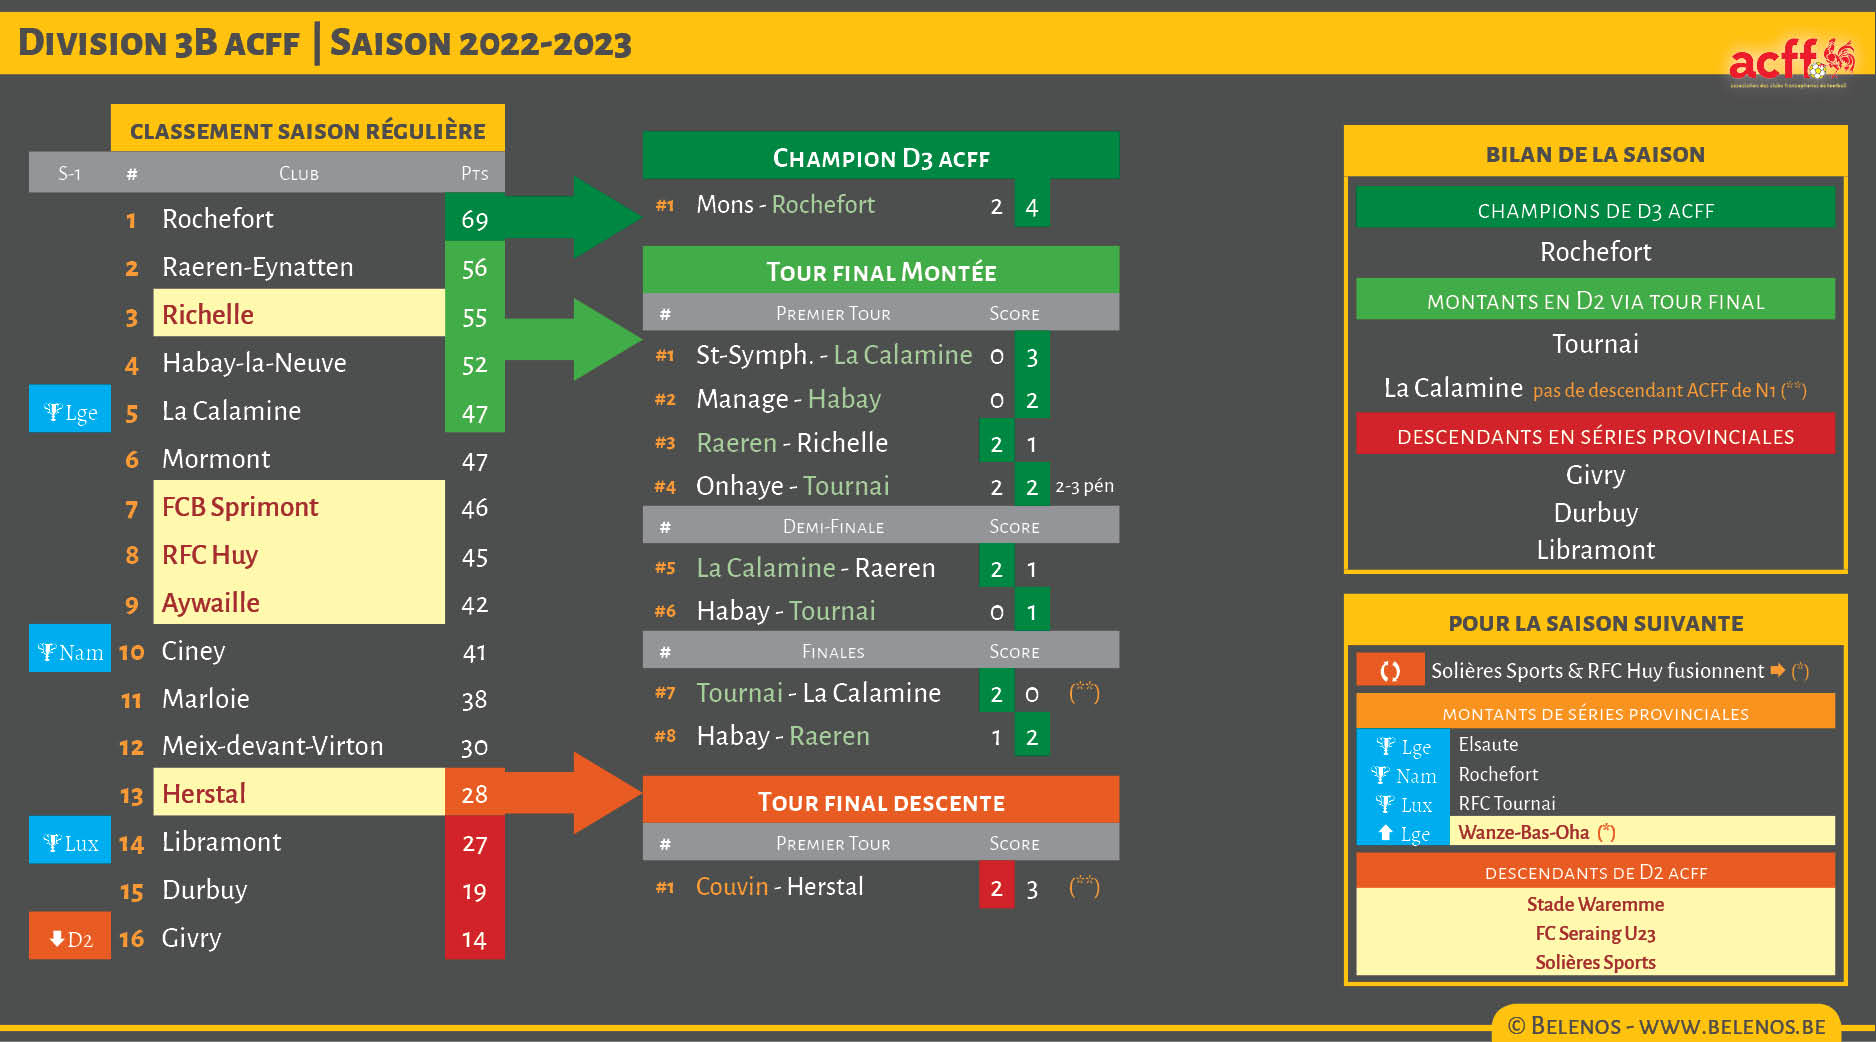Click Herstal's orange 28 points cell
This screenshot has height=1042, width=1876.
pos(474,794)
